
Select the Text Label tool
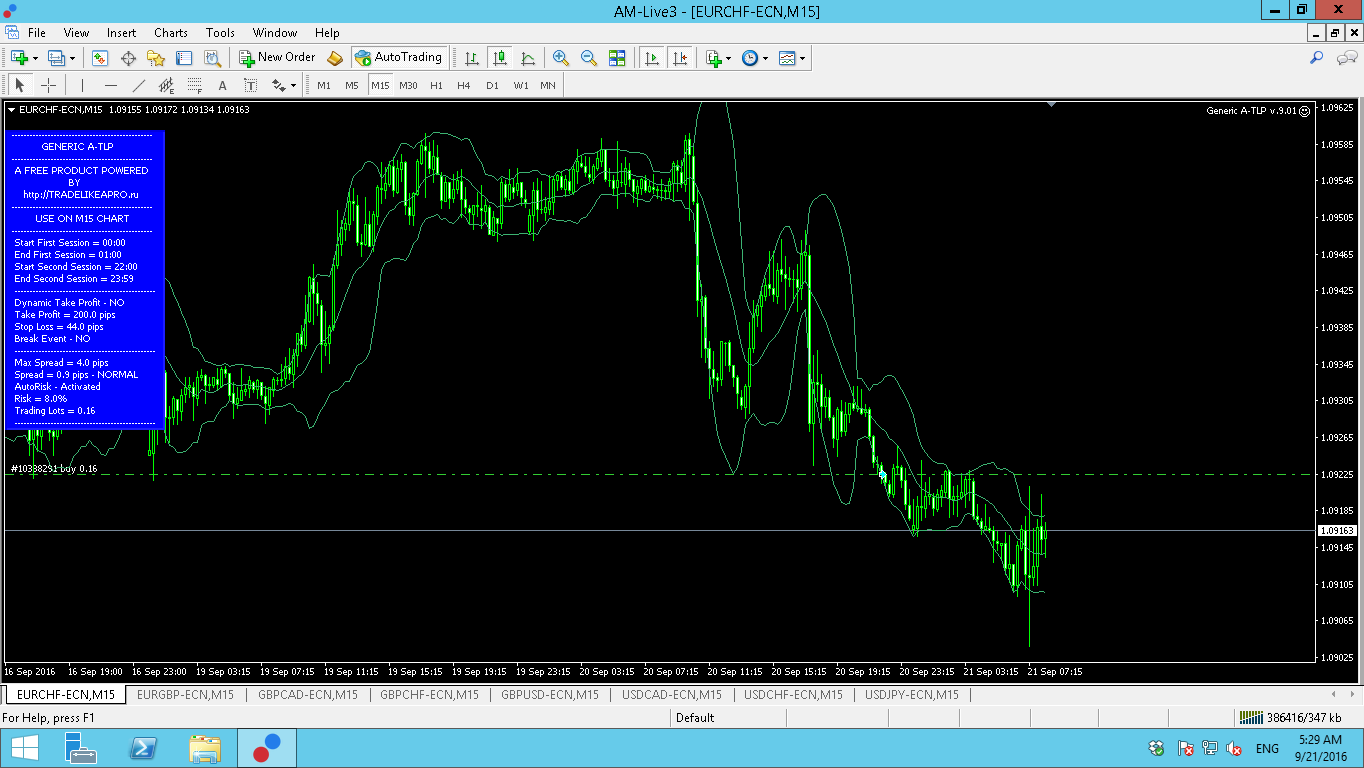[250, 85]
